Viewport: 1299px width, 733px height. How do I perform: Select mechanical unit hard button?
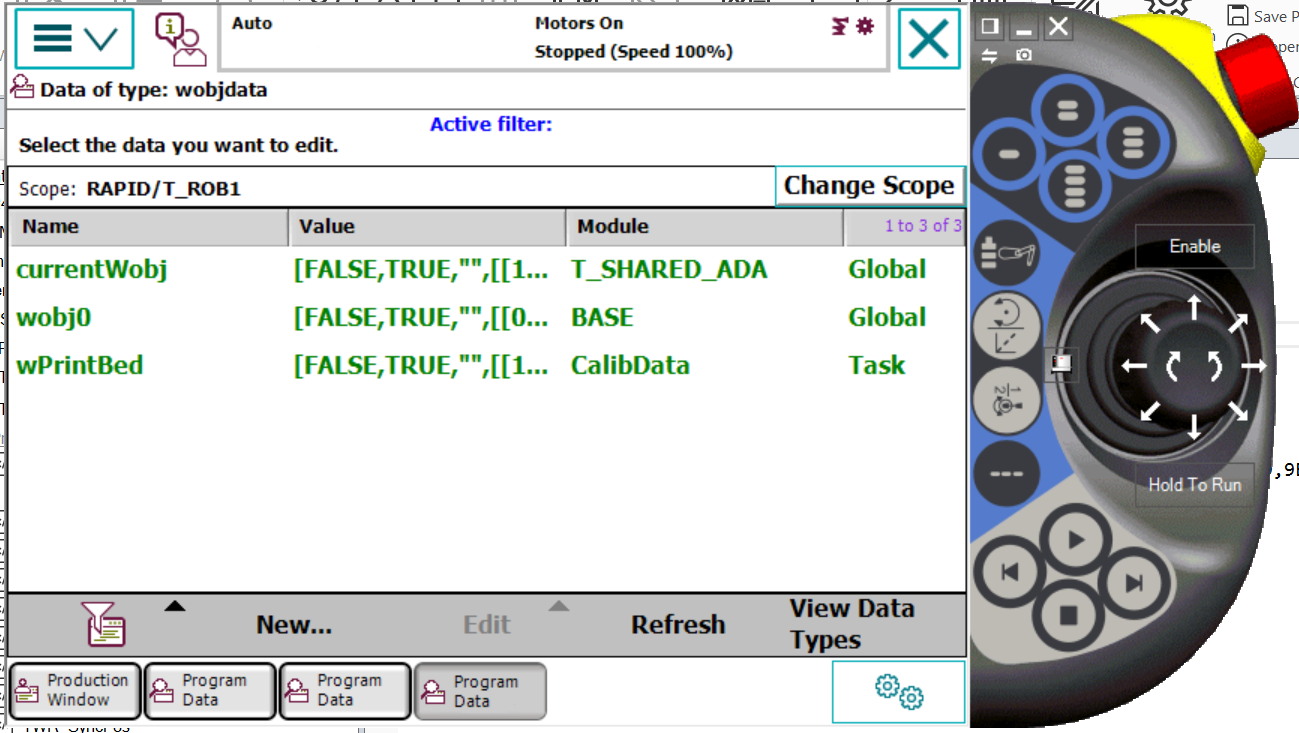[1005, 254]
